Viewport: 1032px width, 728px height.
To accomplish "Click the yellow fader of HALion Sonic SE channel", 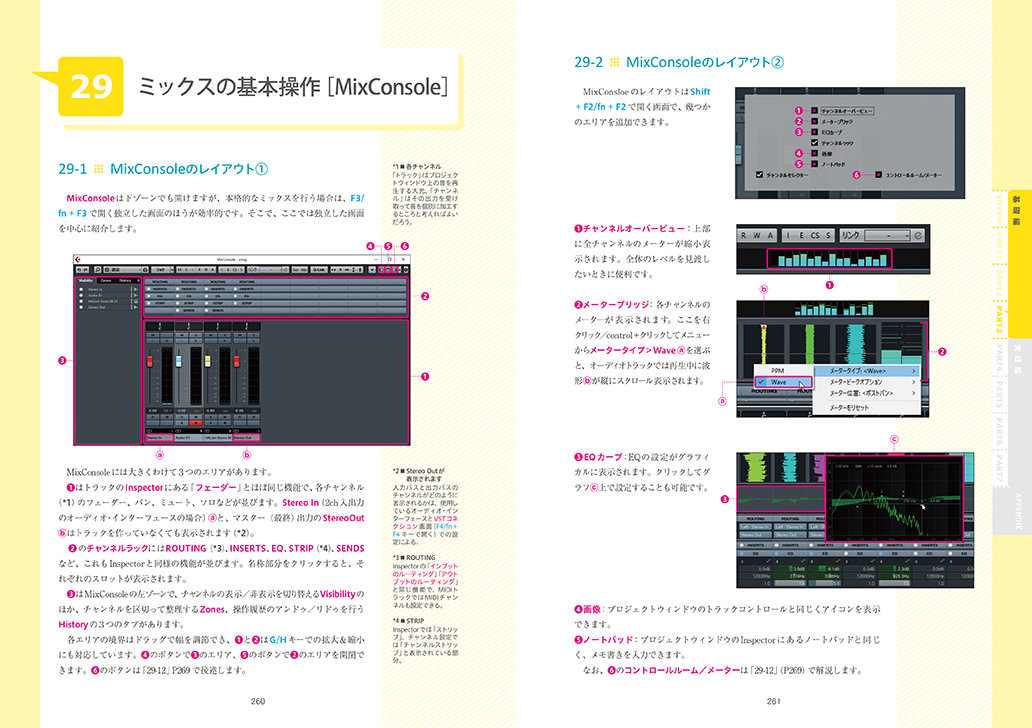I will (x=207, y=361).
